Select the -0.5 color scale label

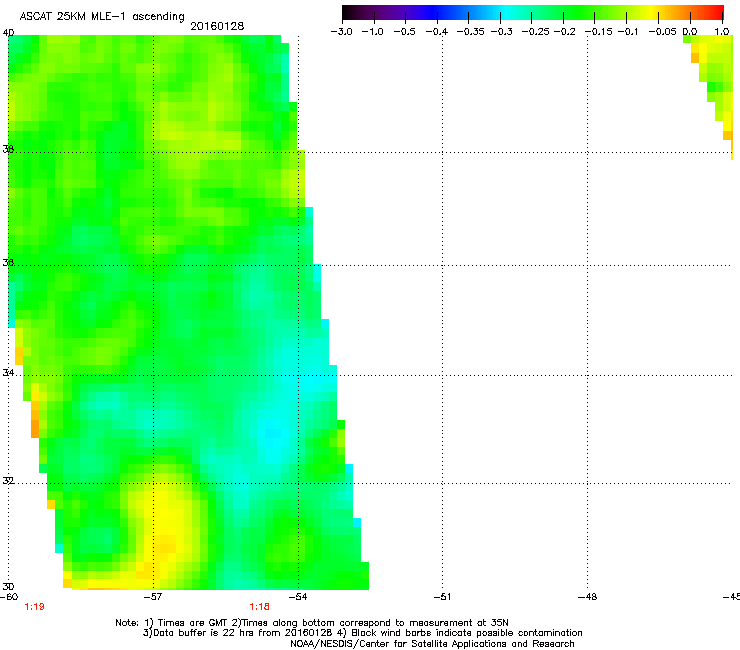(404, 32)
